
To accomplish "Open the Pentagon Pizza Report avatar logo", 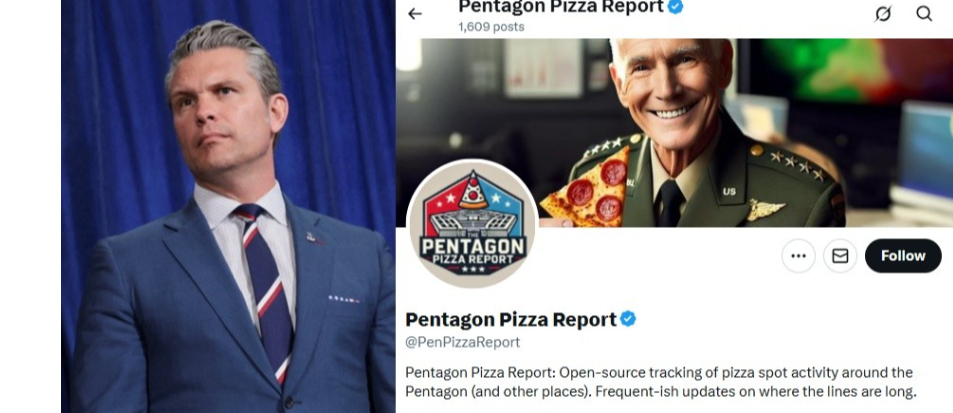I will (472, 225).
